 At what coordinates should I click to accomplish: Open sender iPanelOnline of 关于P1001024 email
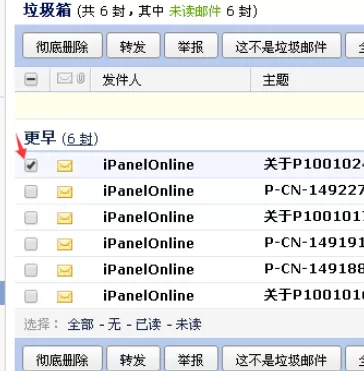click(148, 165)
